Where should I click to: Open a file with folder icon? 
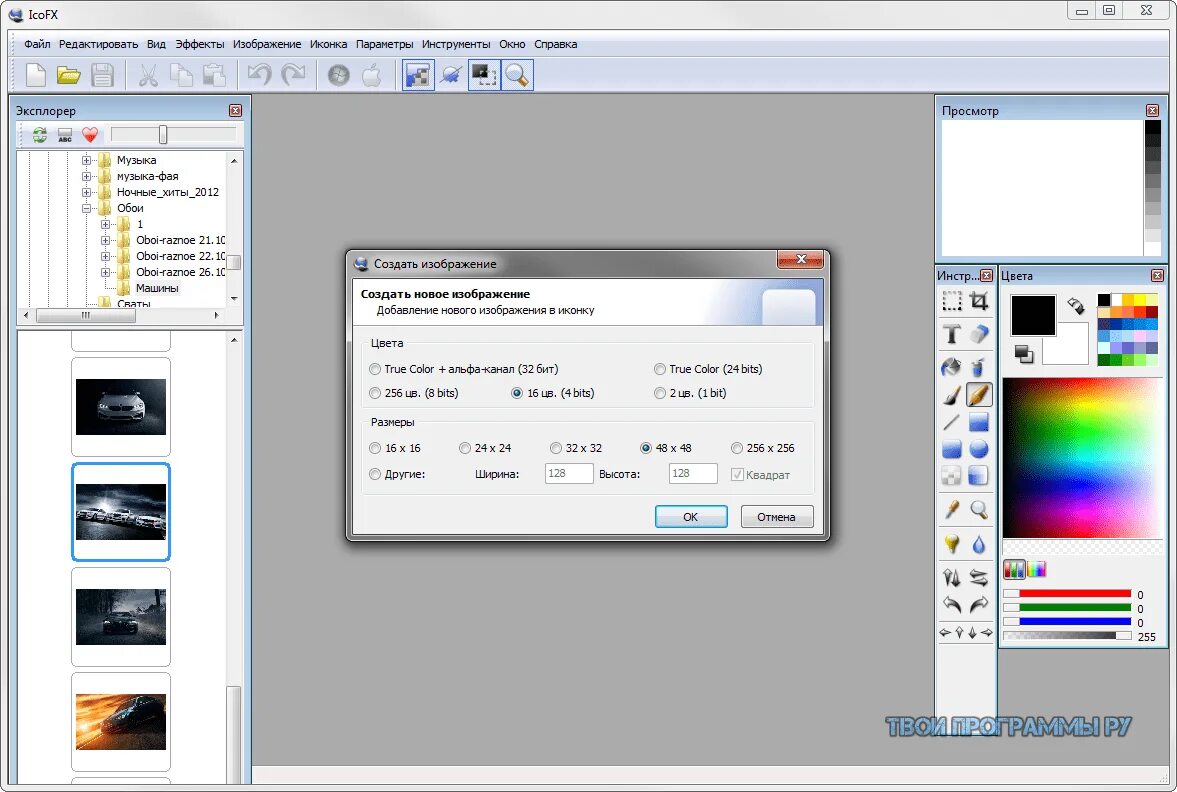point(68,75)
